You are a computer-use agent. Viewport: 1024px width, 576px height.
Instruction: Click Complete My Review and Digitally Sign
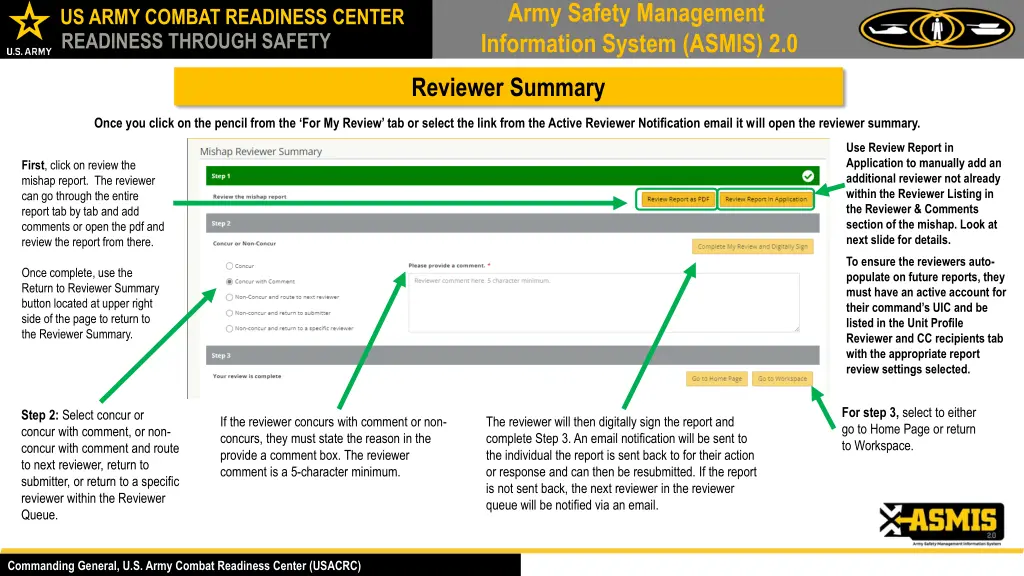coord(753,245)
